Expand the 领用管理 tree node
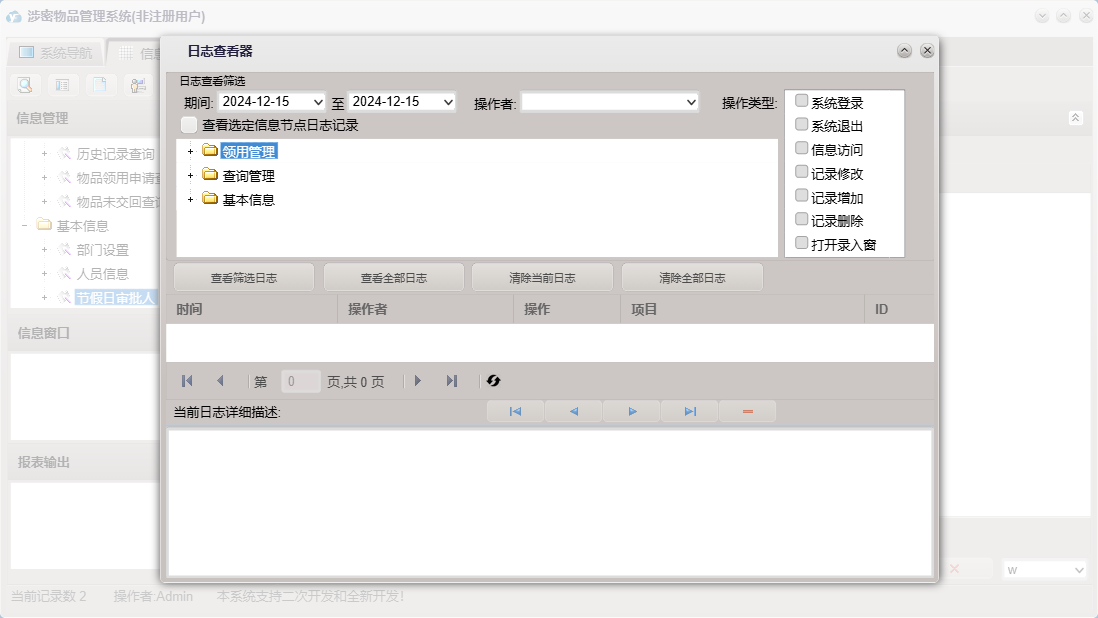The height and width of the screenshot is (618, 1098). pos(190,151)
